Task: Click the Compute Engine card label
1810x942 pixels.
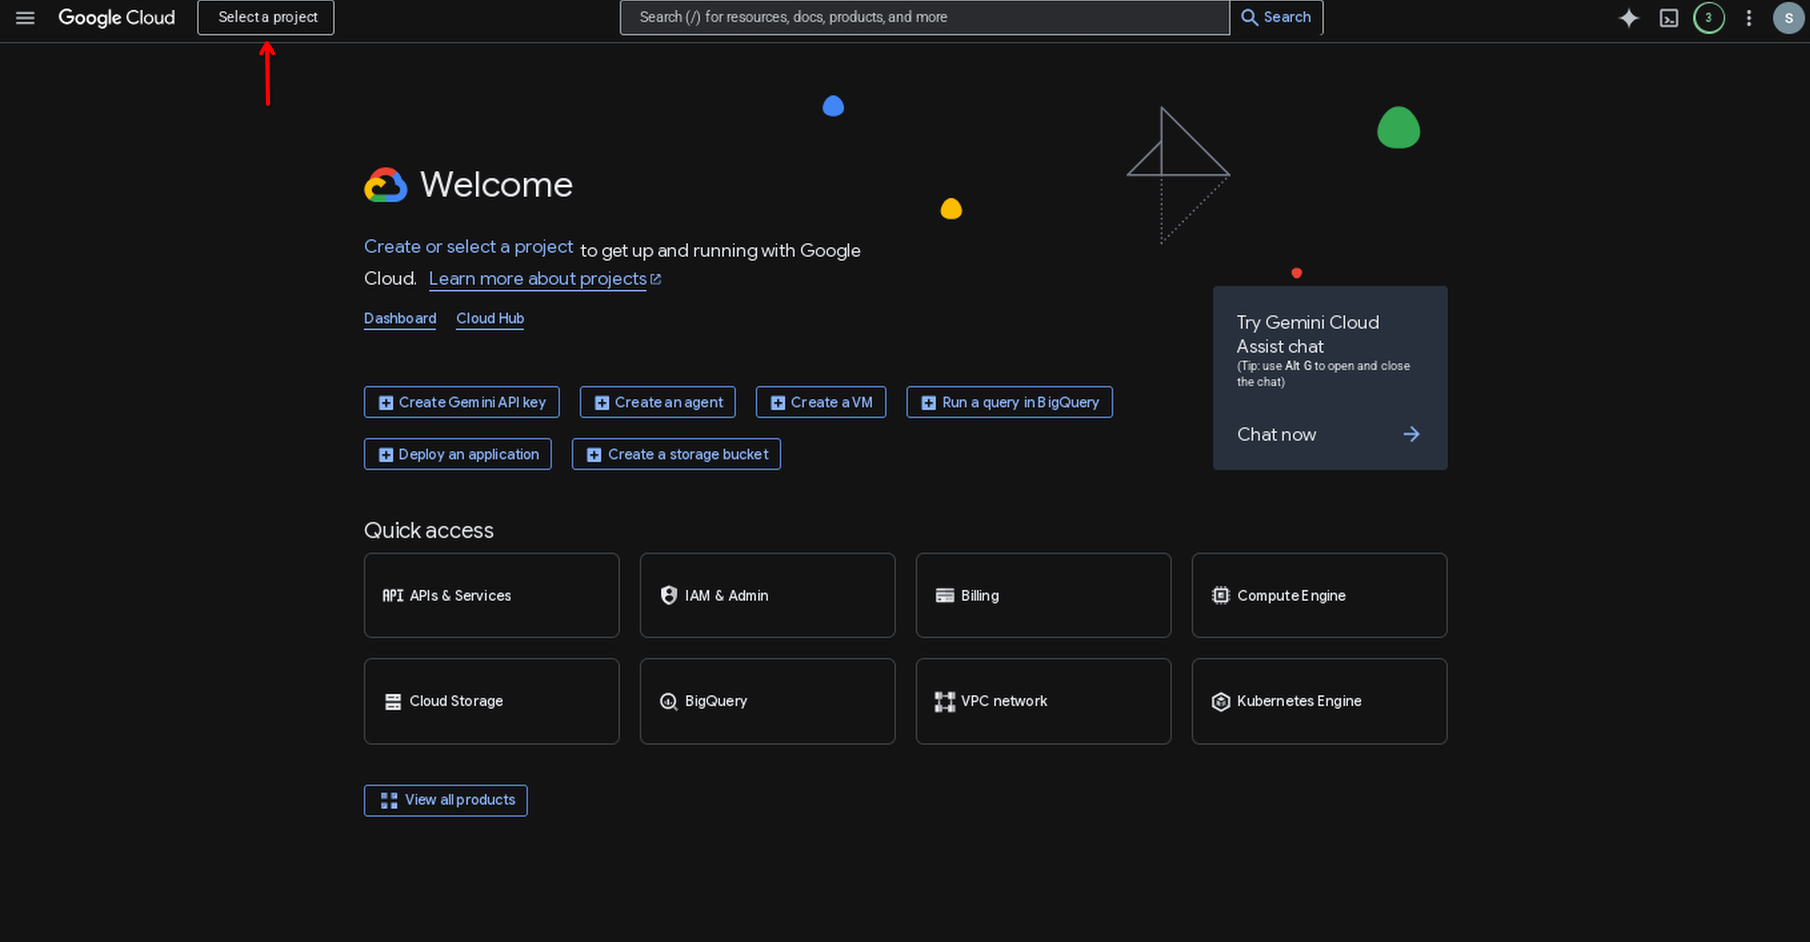Action: click(x=1291, y=595)
